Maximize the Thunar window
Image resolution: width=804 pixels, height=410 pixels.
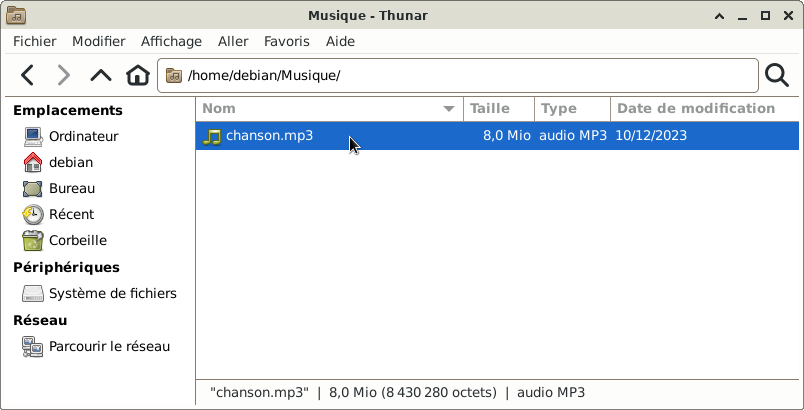click(766, 16)
